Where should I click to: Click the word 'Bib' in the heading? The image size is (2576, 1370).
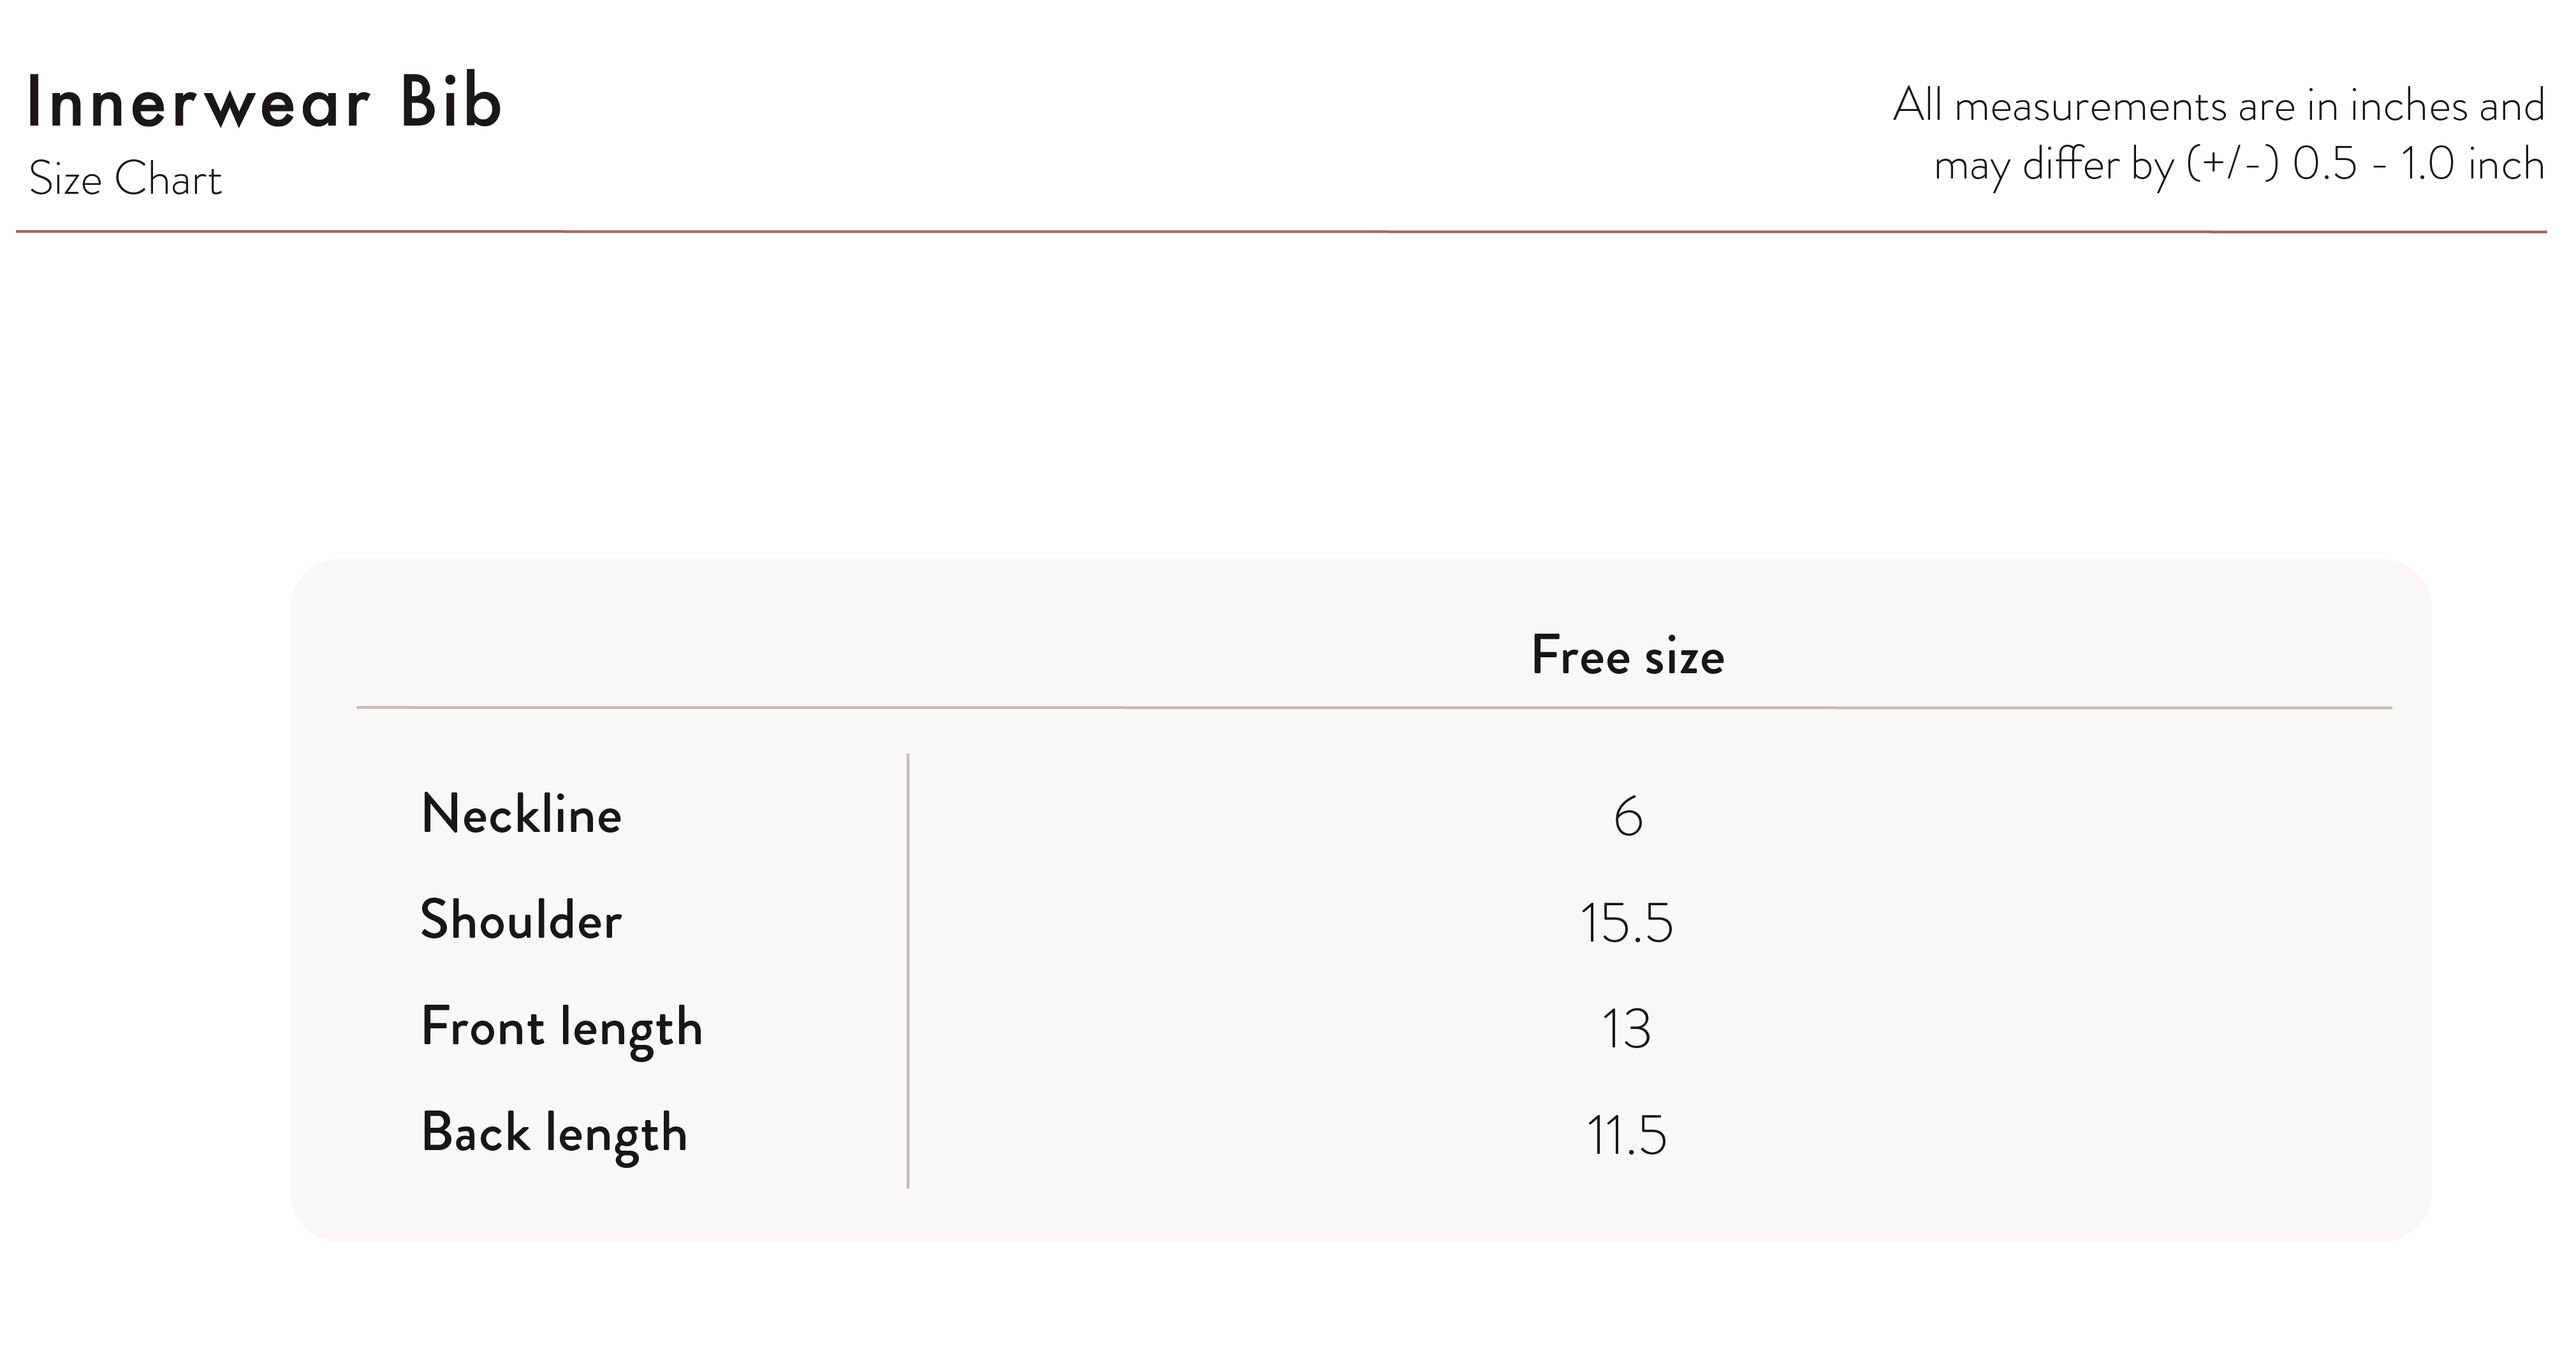tap(450, 102)
